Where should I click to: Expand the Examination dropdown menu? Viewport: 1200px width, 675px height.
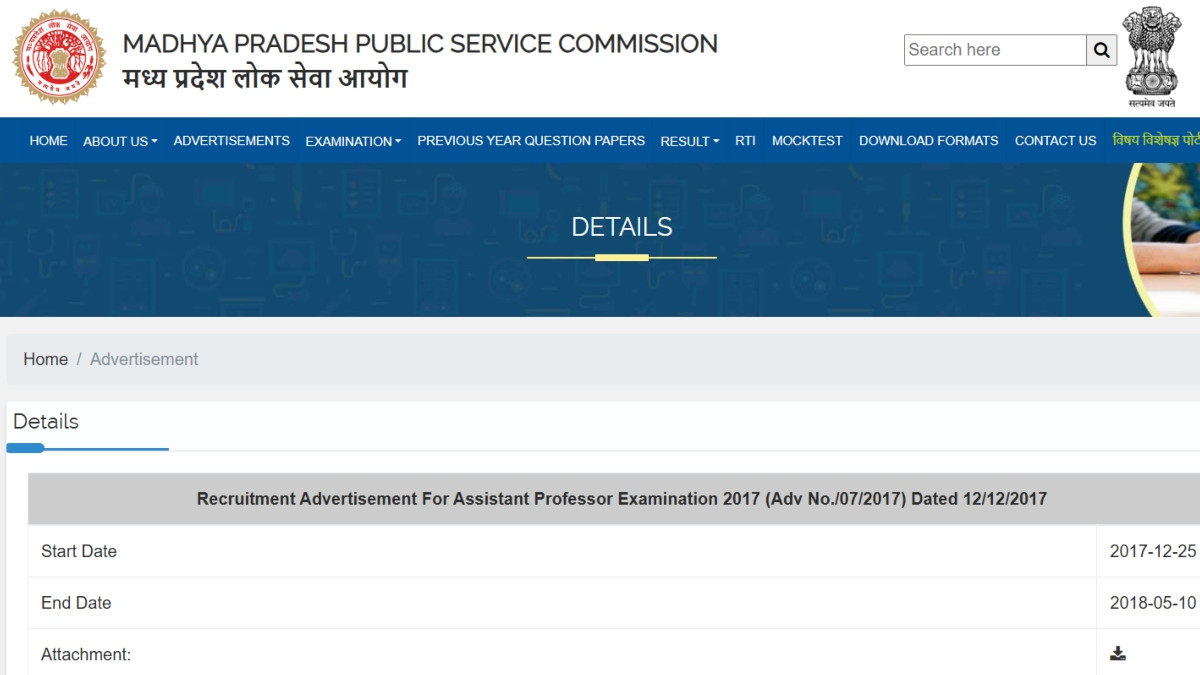coord(353,141)
